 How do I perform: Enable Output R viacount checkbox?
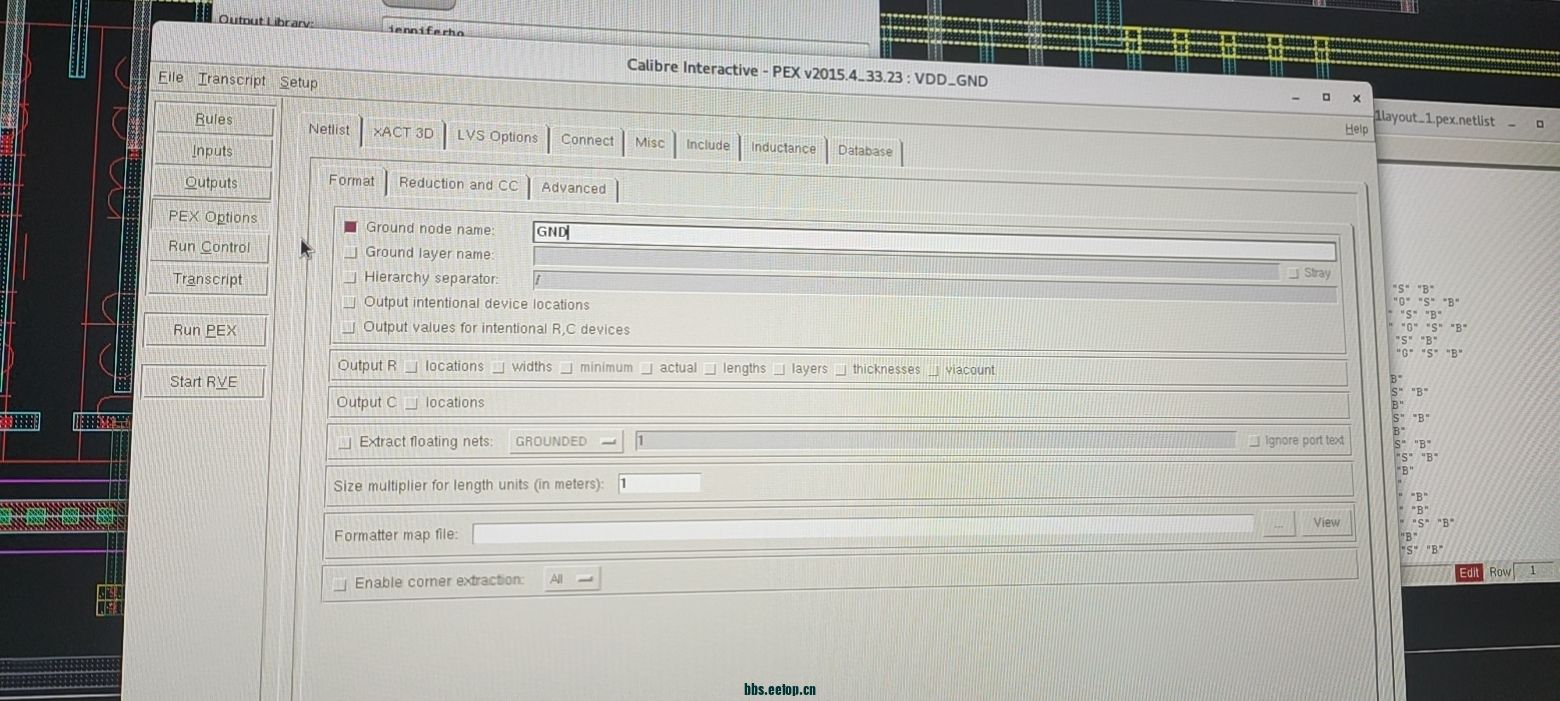pyautogui.click(x=933, y=371)
